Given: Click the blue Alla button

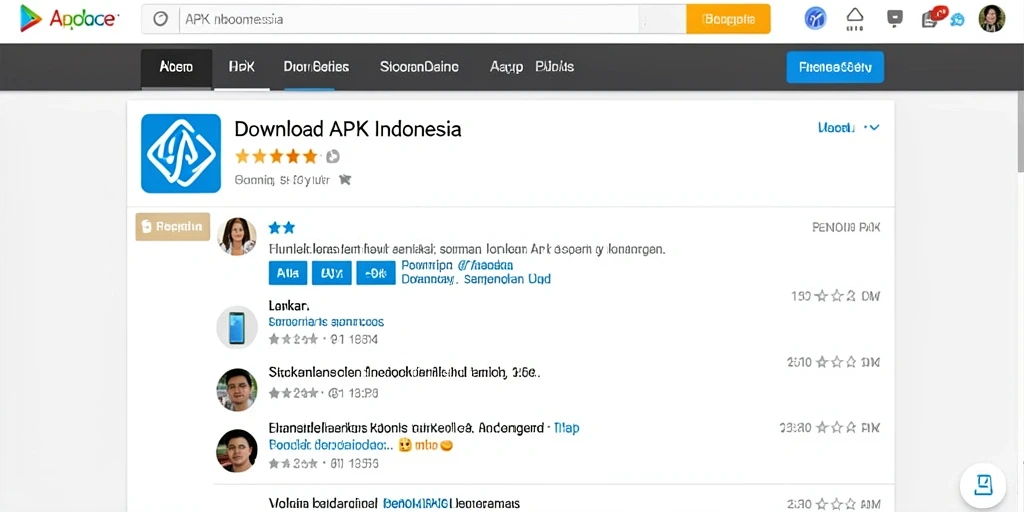Looking at the screenshot, I should pos(288,274).
